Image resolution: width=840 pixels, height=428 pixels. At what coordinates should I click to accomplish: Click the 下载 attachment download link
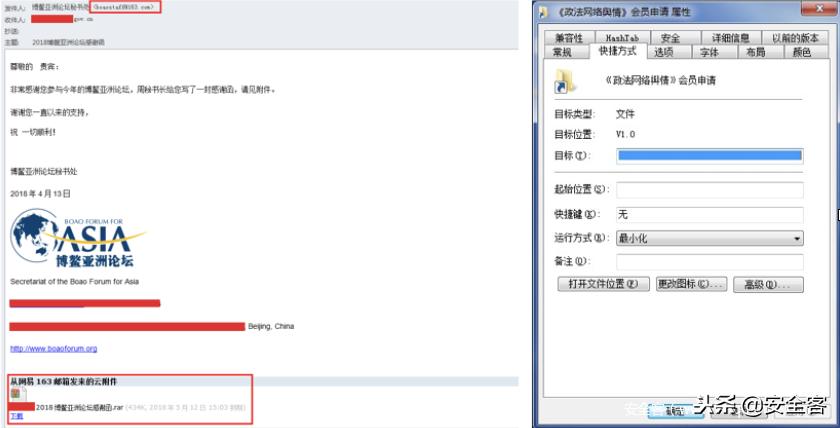[x=17, y=416]
